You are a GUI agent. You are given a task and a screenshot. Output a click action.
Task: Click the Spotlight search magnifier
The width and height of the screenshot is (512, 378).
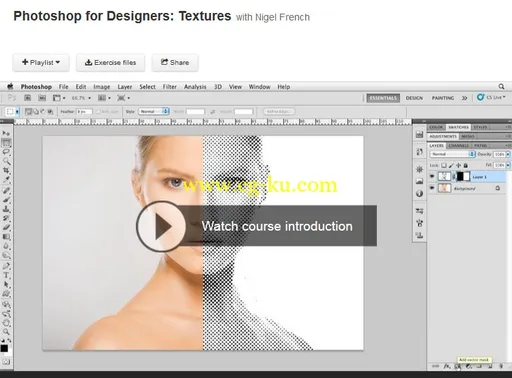[x=501, y=87]
